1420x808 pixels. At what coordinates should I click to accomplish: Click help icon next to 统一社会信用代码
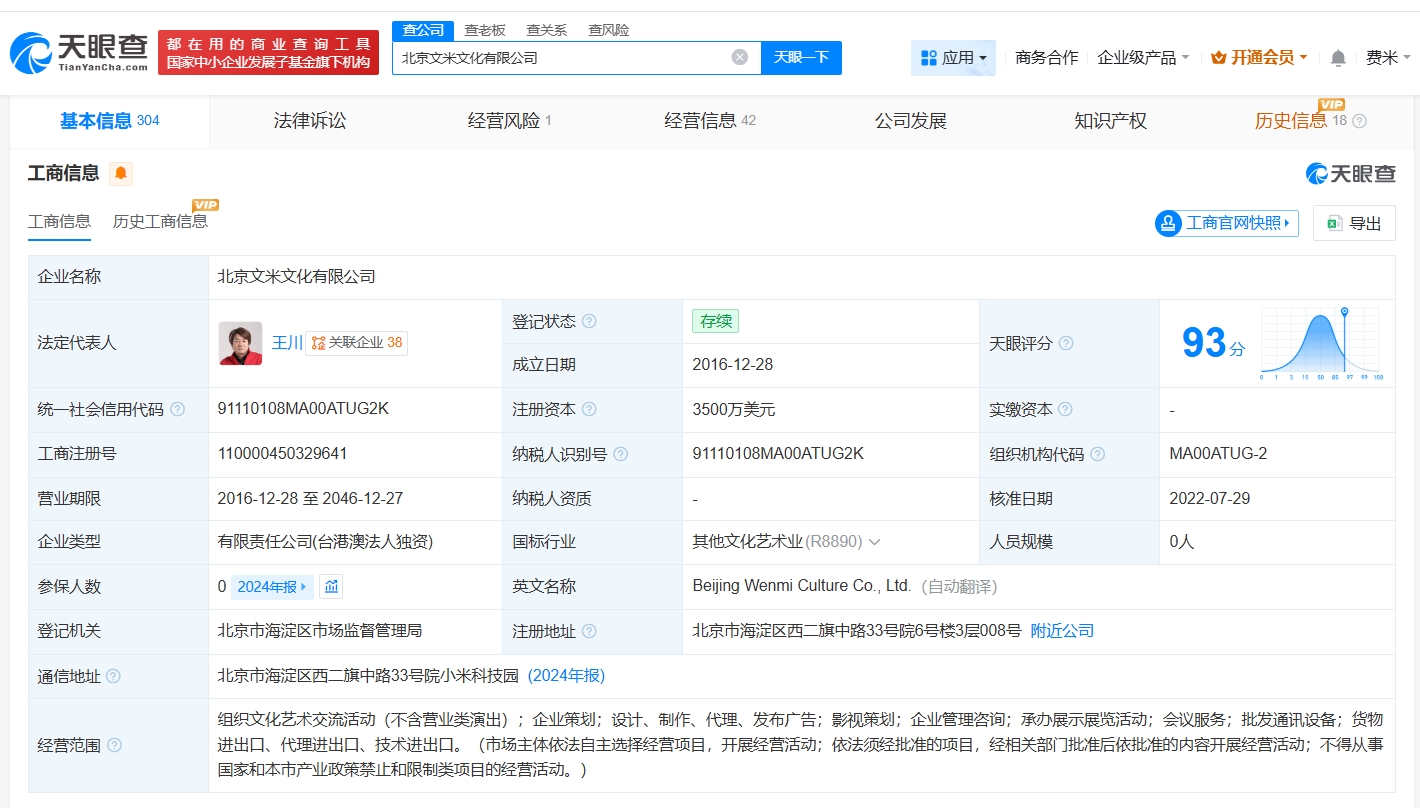(178, 409)
